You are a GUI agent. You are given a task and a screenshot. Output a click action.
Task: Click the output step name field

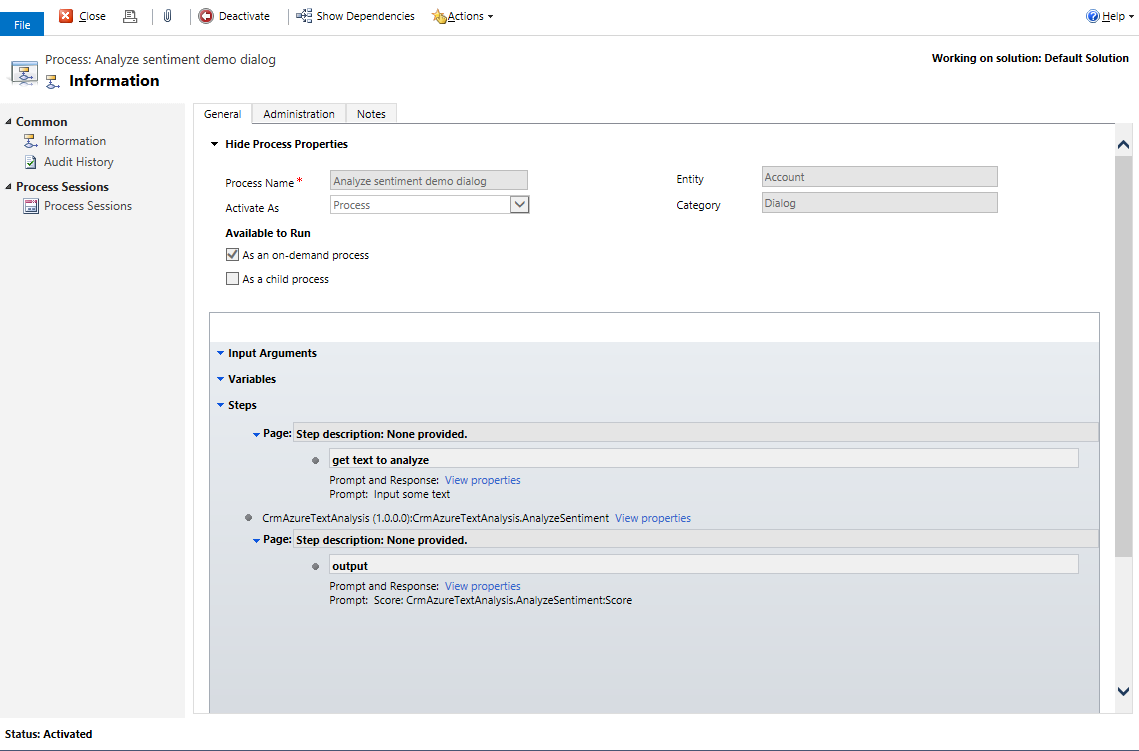pyautogui.click(x=703, y=566)
